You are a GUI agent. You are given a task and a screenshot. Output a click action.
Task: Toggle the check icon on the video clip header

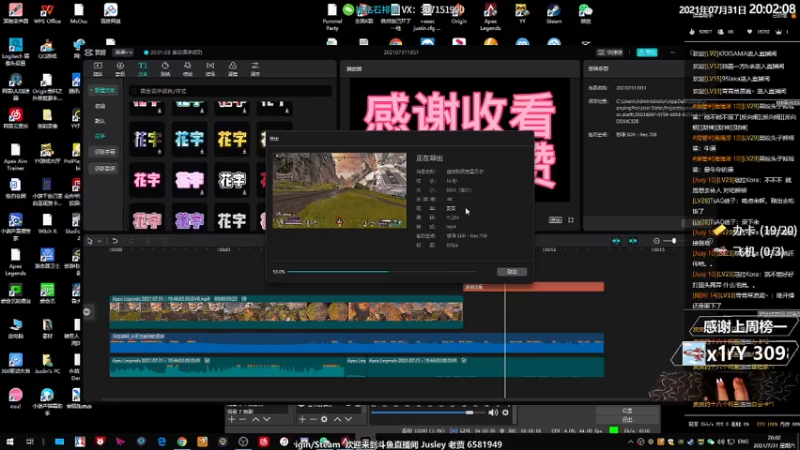click(x=244, y=298)
